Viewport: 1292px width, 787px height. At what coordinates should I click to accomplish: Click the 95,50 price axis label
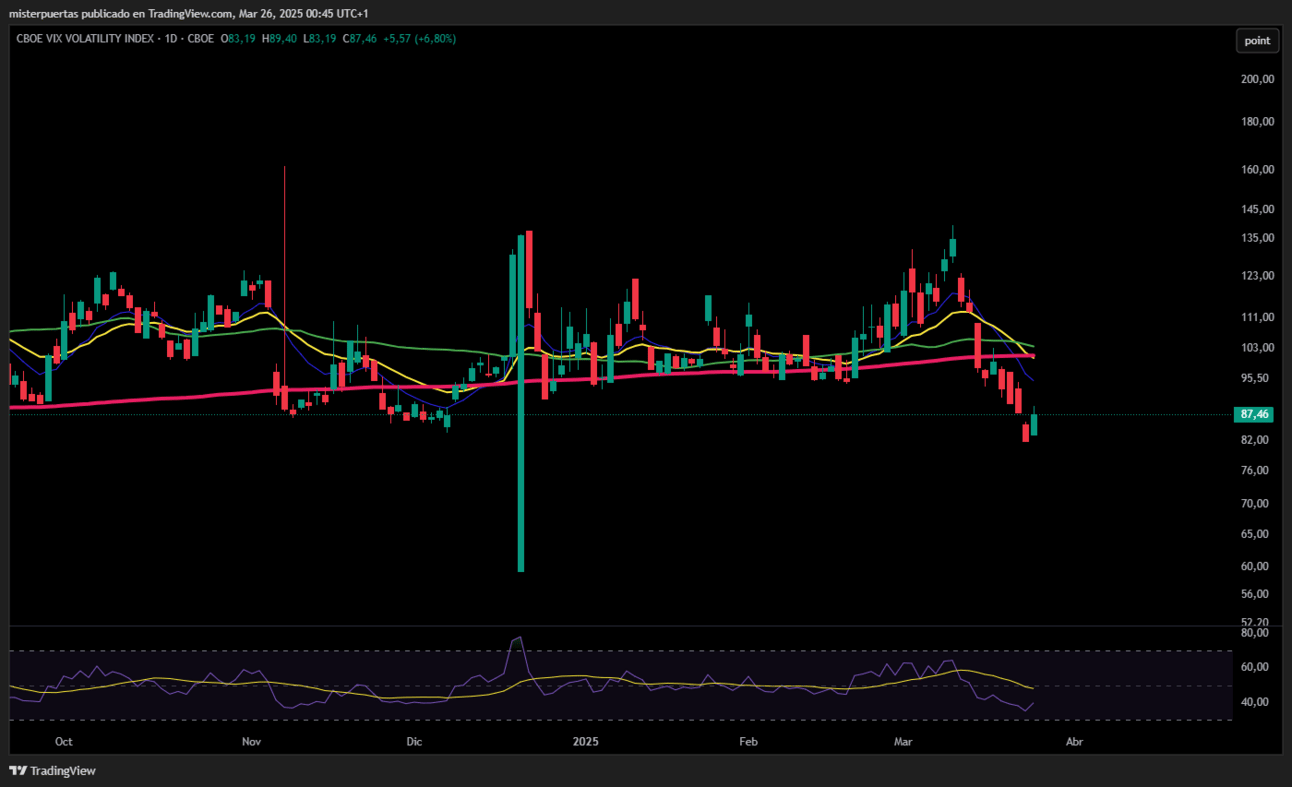tap(1257, 378)
